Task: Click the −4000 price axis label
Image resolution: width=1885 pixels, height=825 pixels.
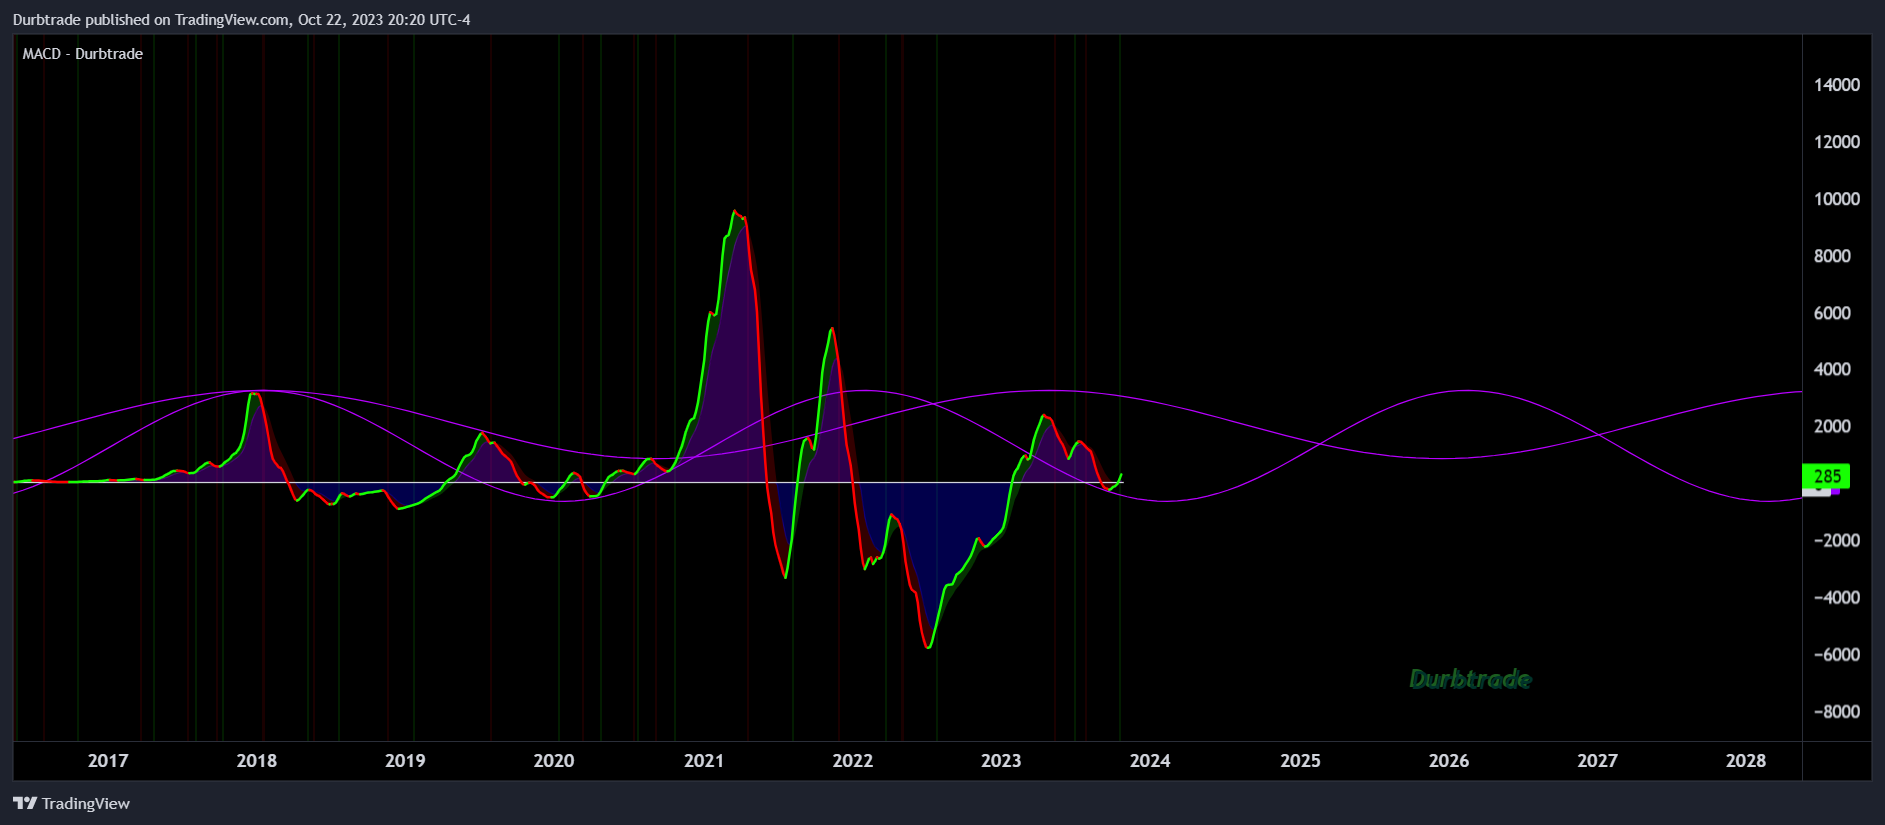Action: pyautogui.click(x=1837, y=597)
